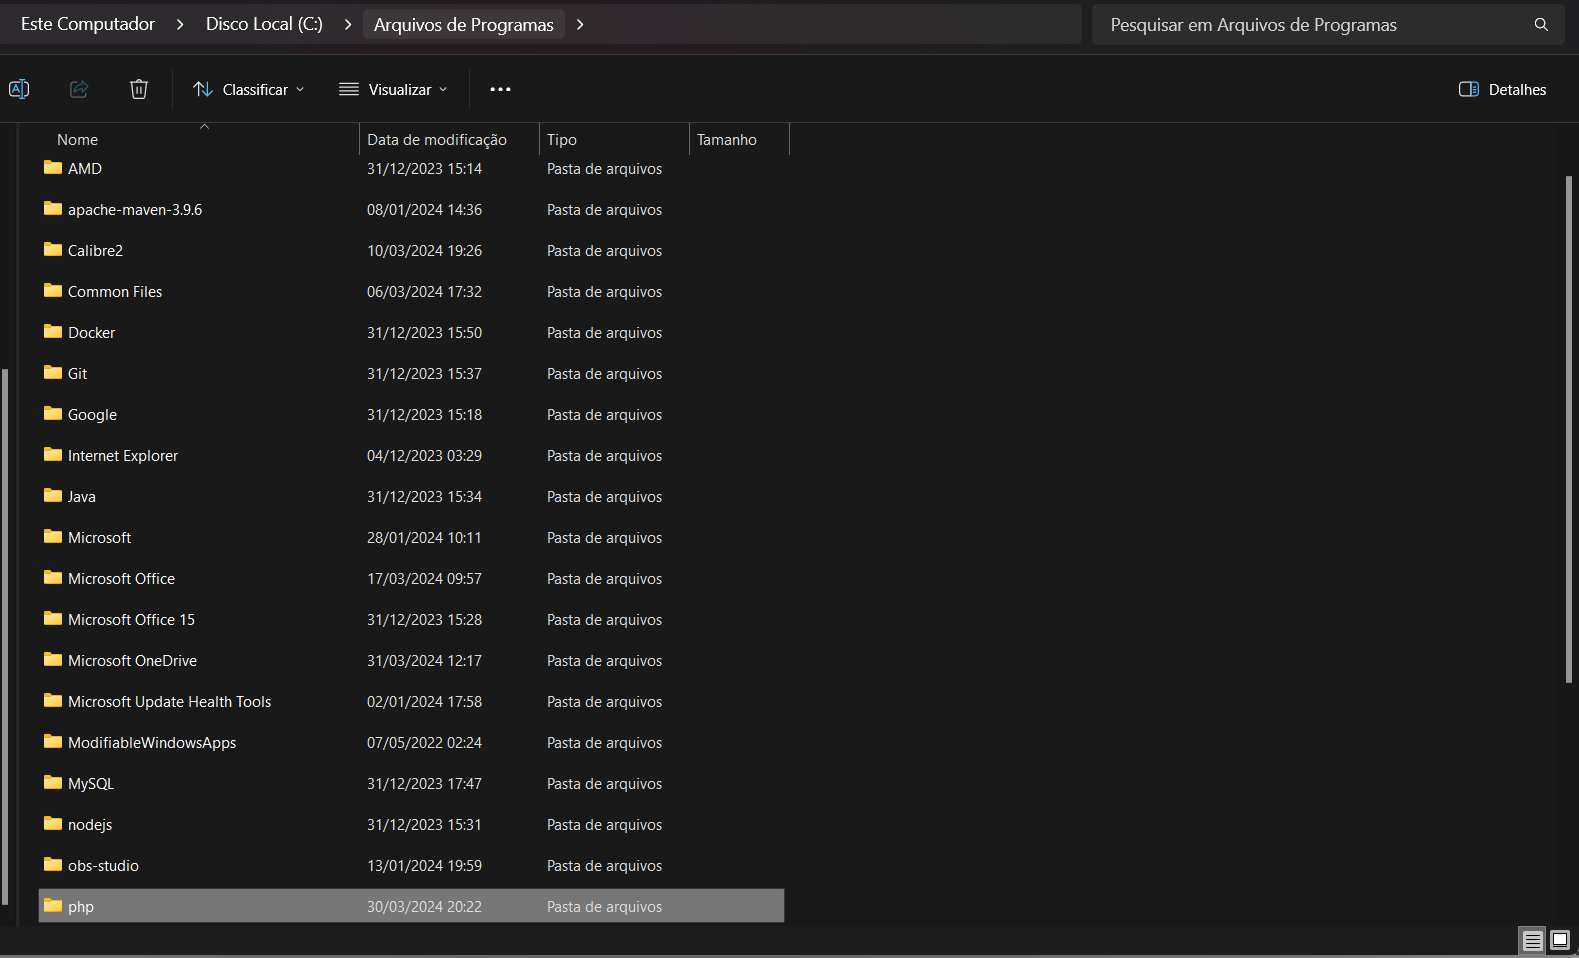Select the Java folder icon
1579x958 pixels.
pos(53,495)
